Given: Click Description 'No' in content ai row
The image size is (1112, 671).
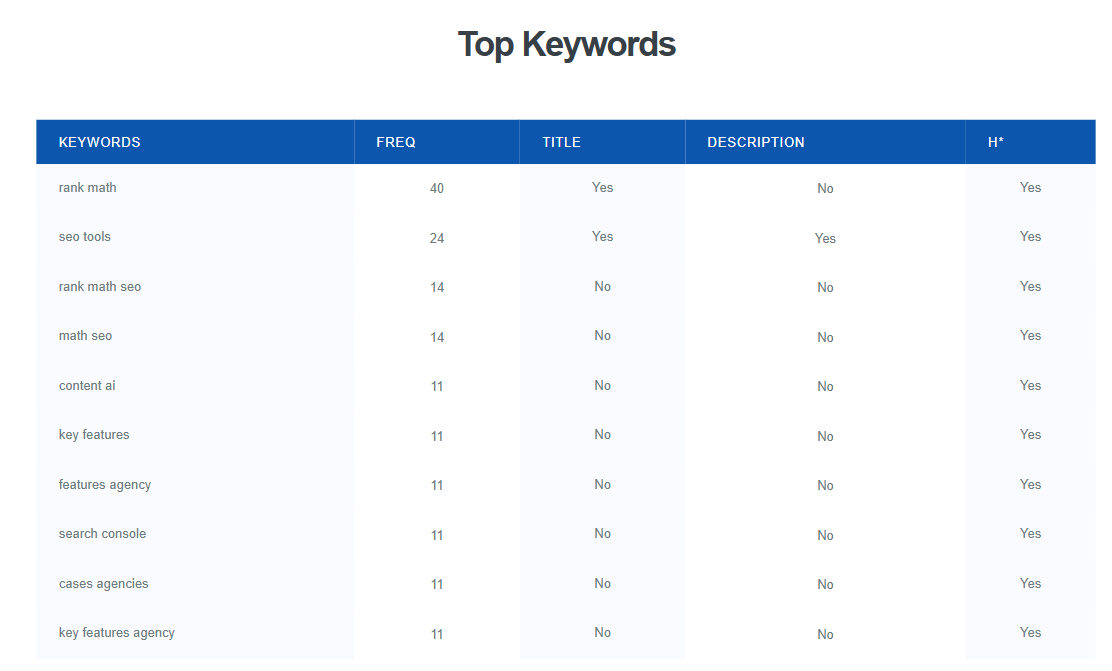Looking at the screenshot, I should coord(825,387).
